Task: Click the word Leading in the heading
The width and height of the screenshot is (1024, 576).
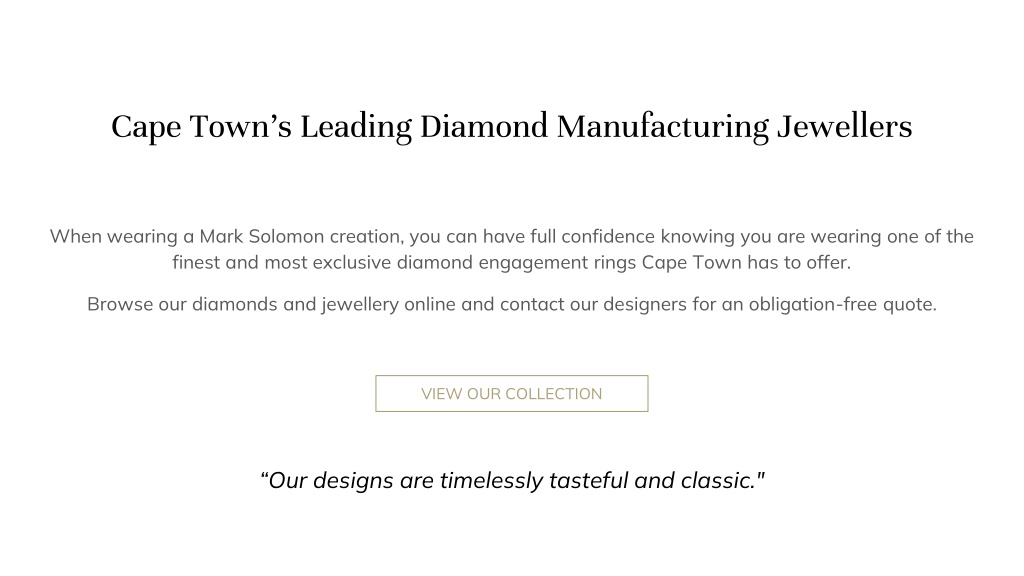Action: [356, 127]
